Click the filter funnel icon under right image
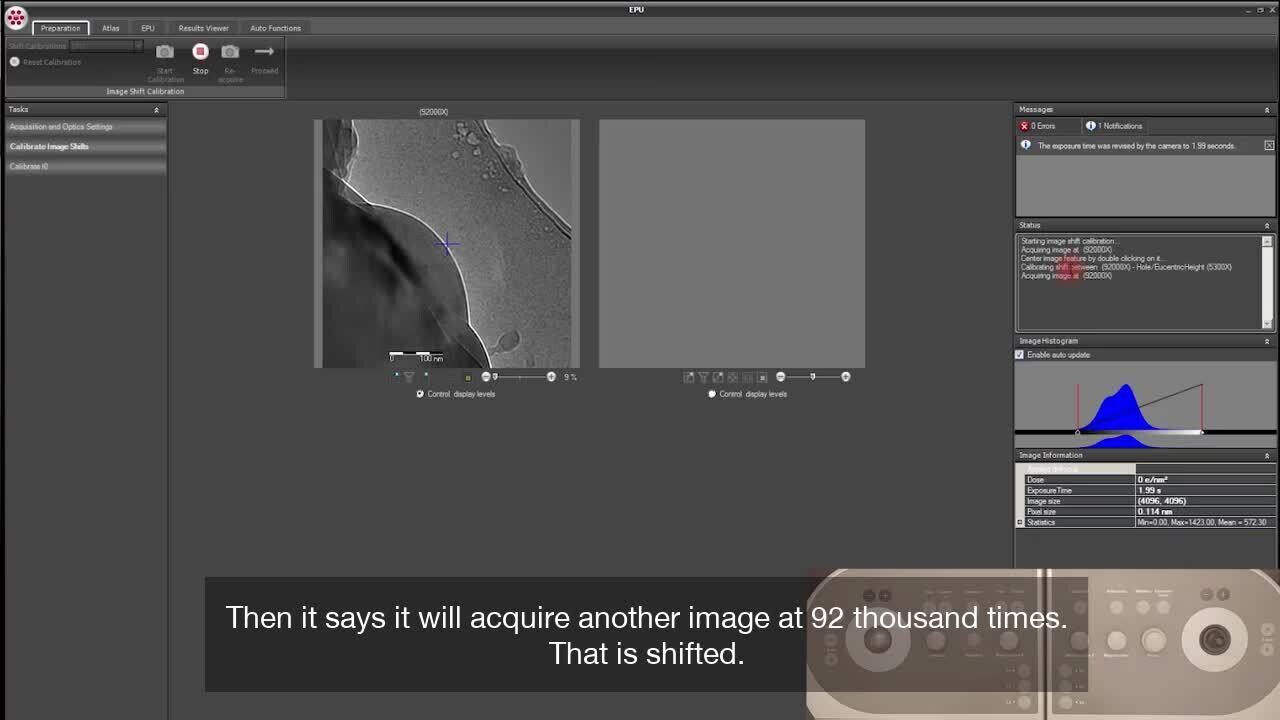The height and width of the screenshot is (720, 1280). (x=703, y=377)
